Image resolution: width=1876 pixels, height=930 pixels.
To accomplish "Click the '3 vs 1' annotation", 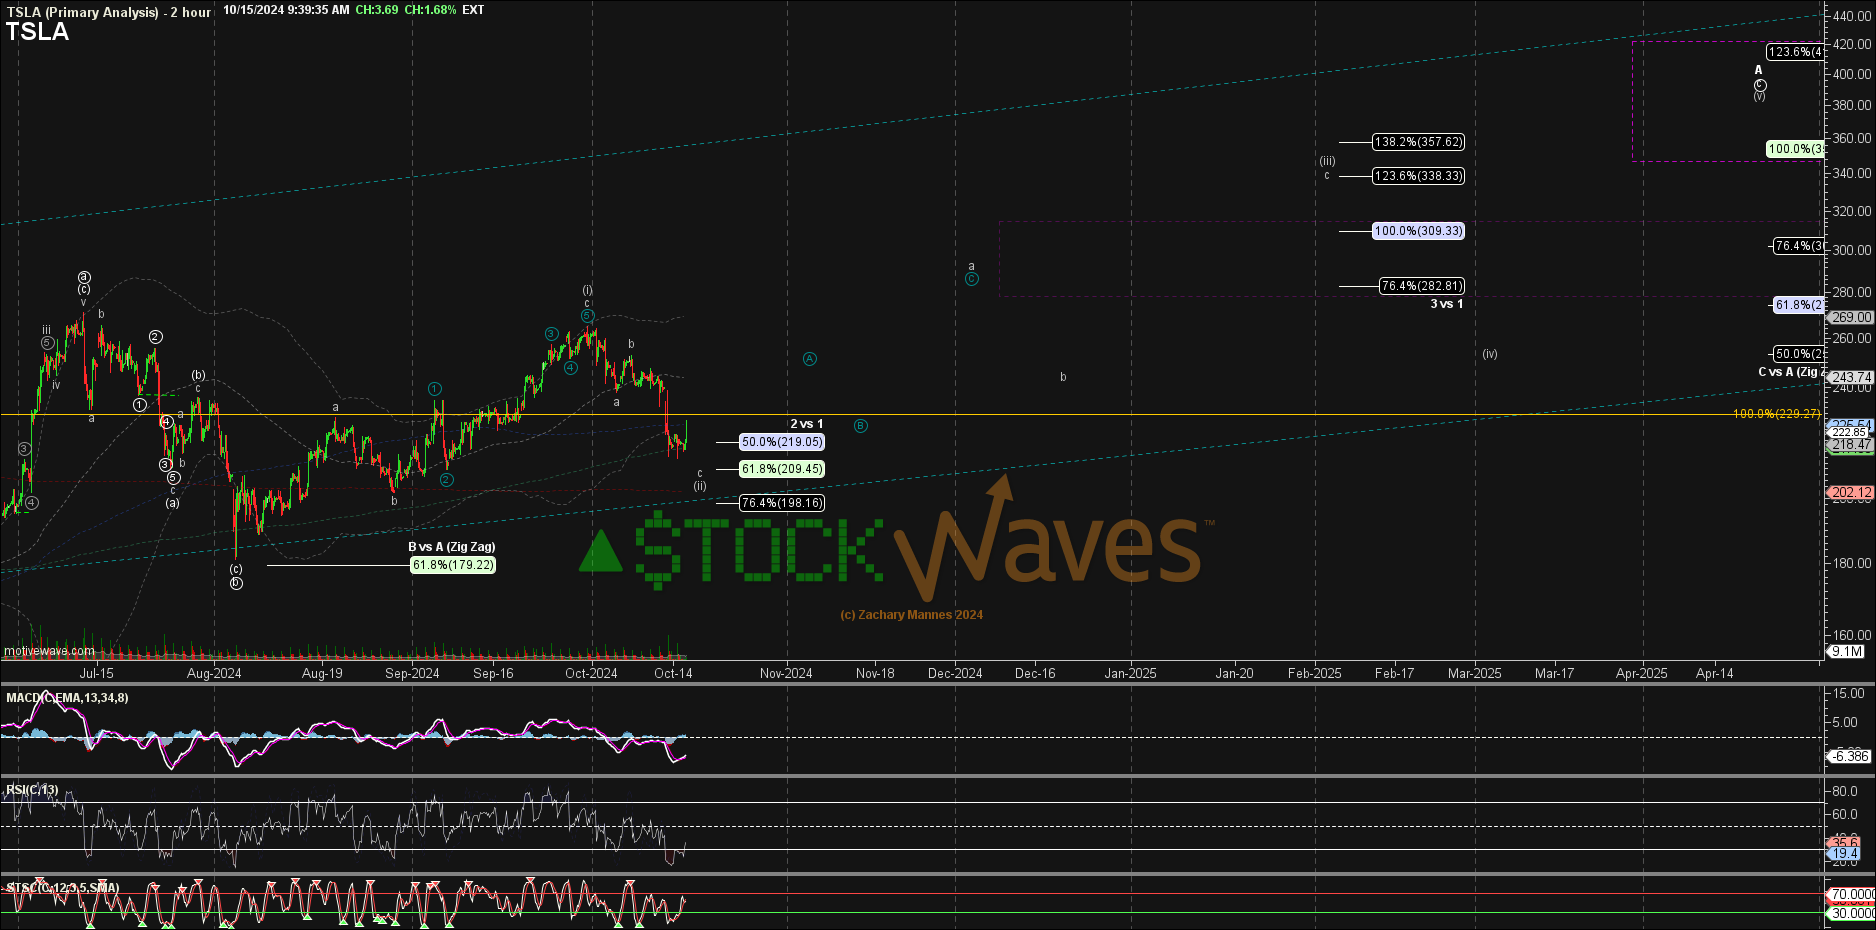I will point(1446,304).
